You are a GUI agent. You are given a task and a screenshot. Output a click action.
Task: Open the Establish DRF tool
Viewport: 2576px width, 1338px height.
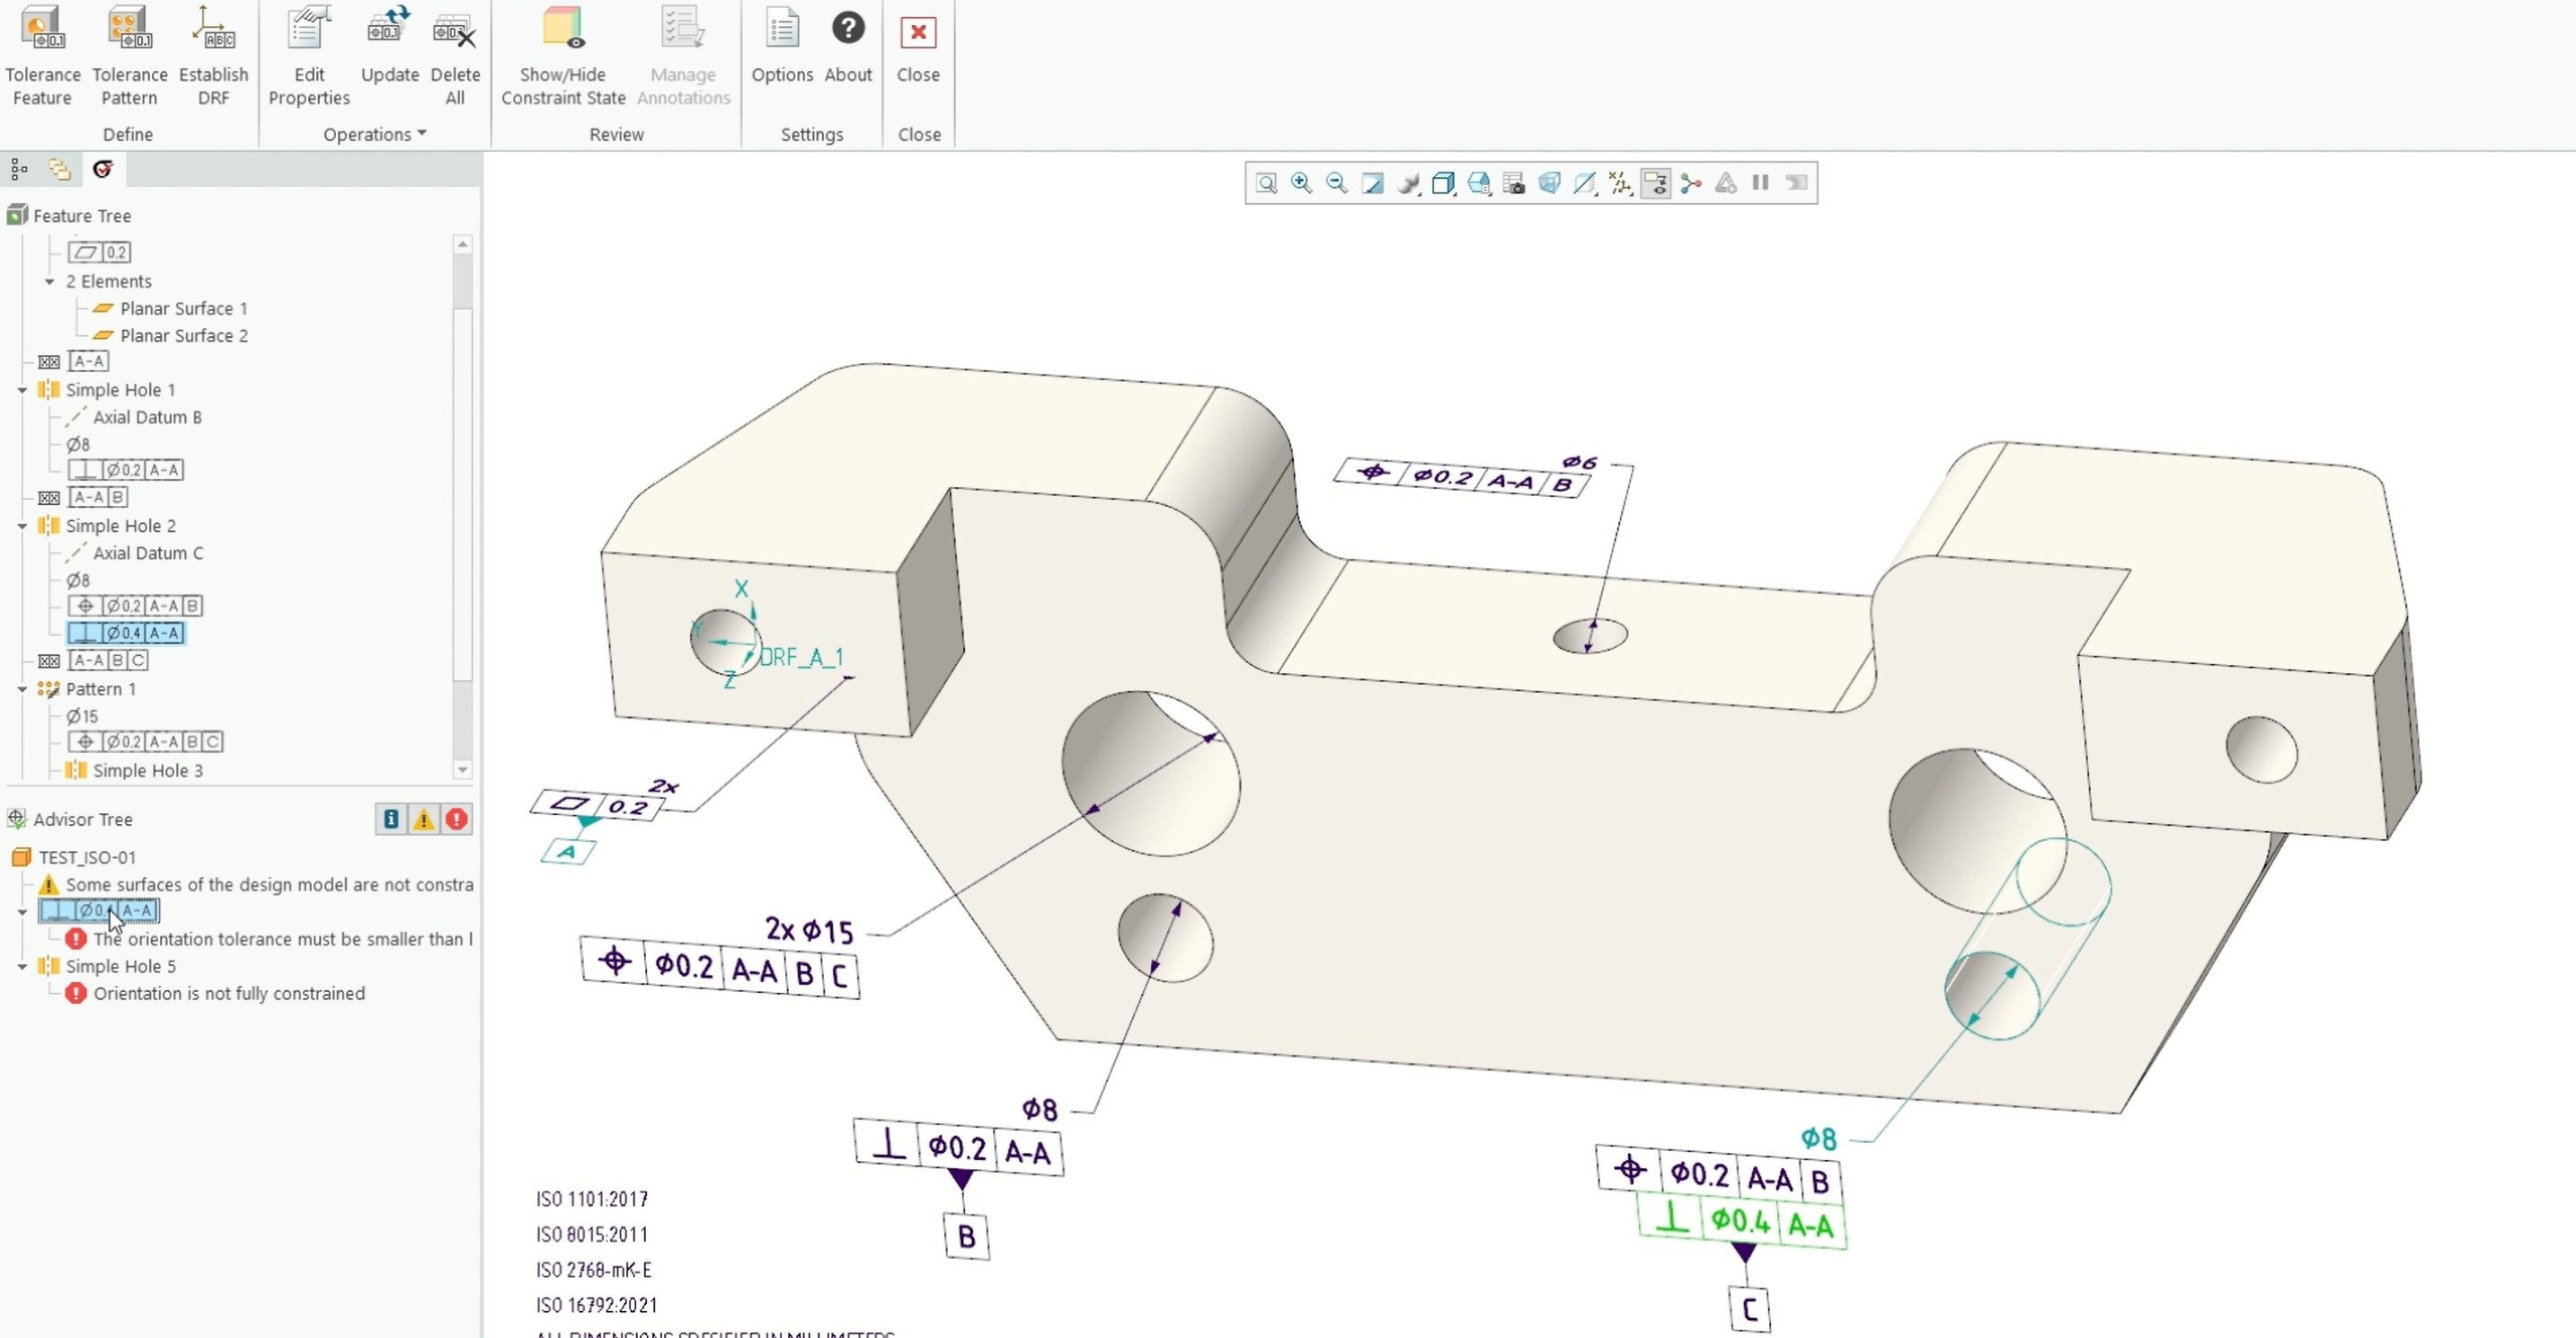(213, 56)
